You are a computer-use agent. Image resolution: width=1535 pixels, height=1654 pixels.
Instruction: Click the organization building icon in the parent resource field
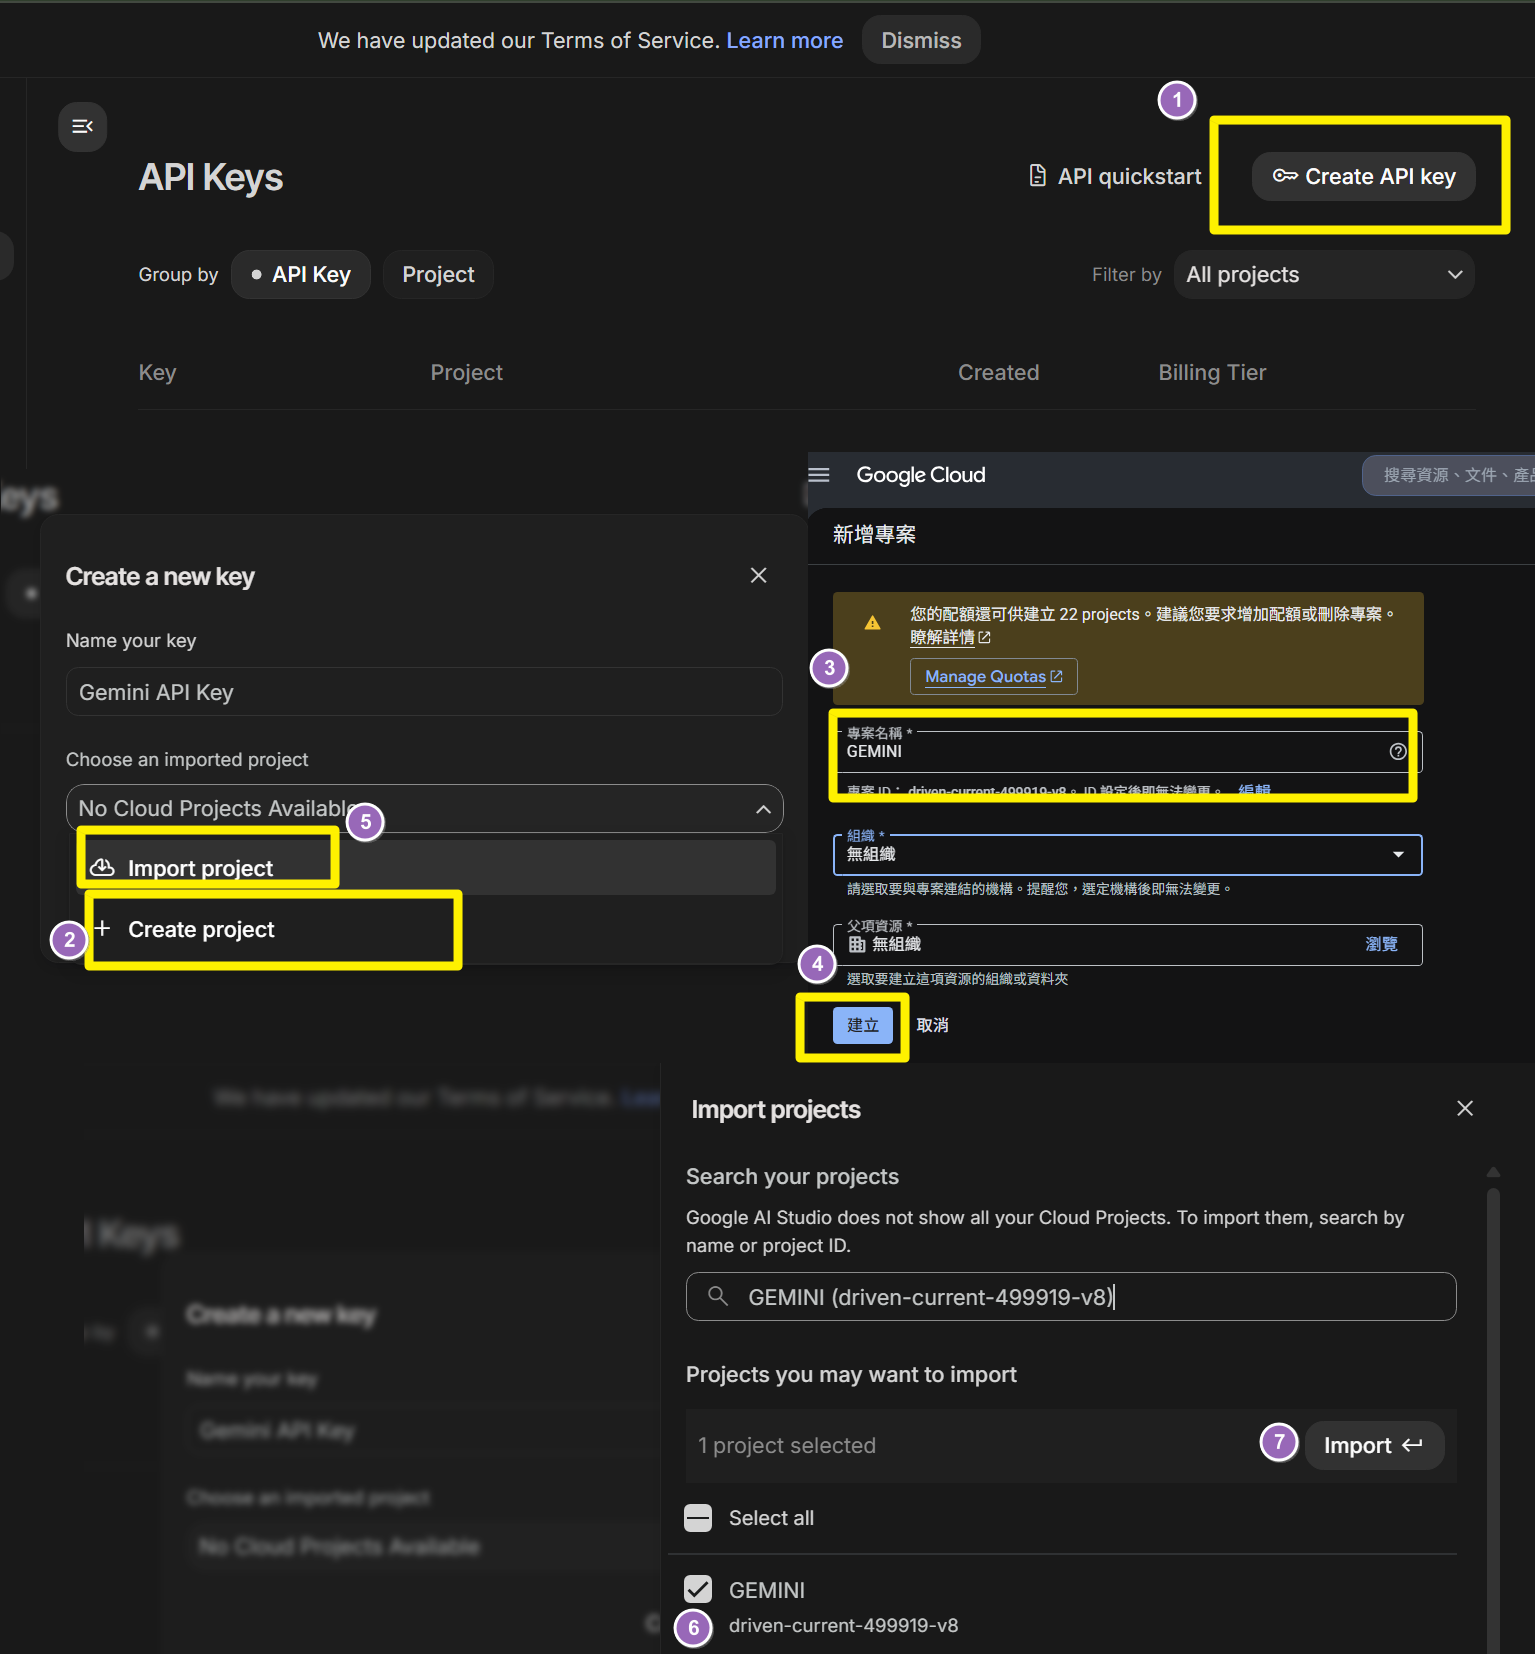pyautogui.click(x=857, y=944)
